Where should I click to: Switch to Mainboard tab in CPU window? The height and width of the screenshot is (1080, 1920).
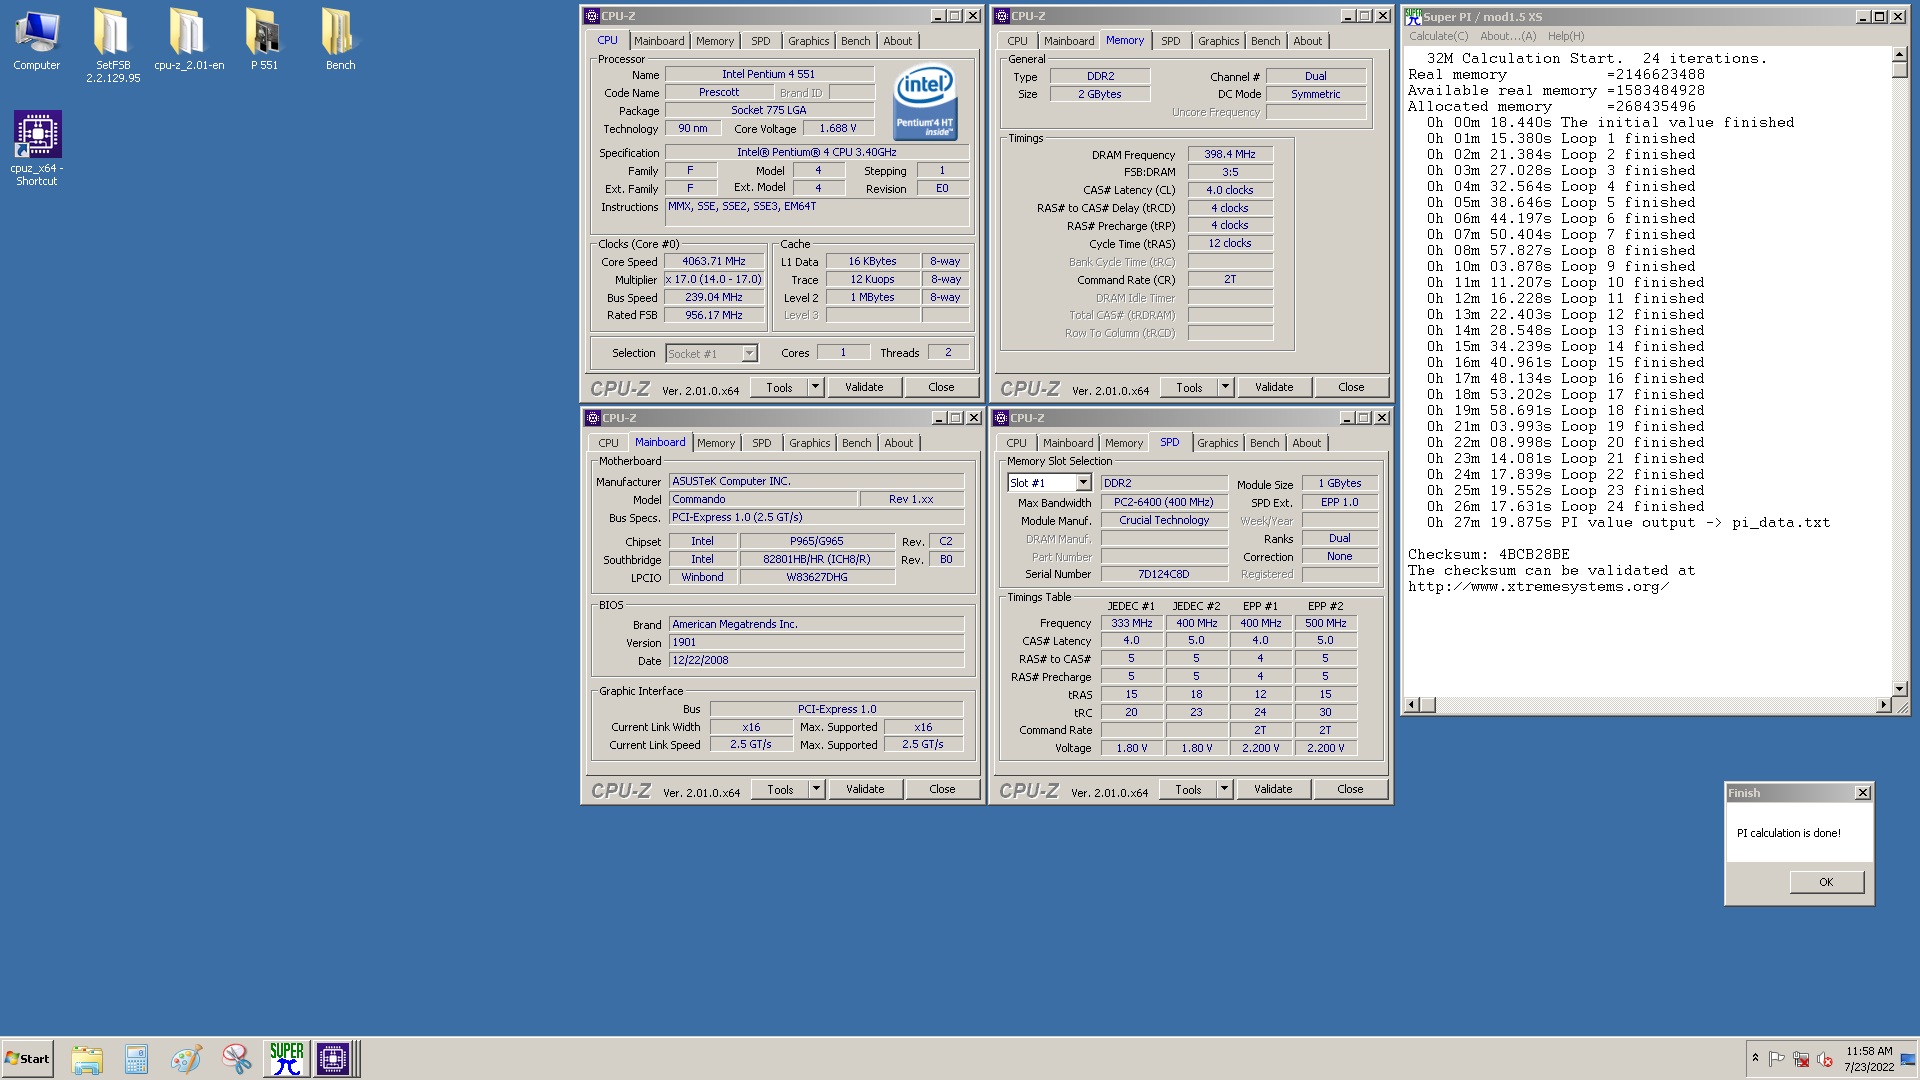(x=659, y=41)
